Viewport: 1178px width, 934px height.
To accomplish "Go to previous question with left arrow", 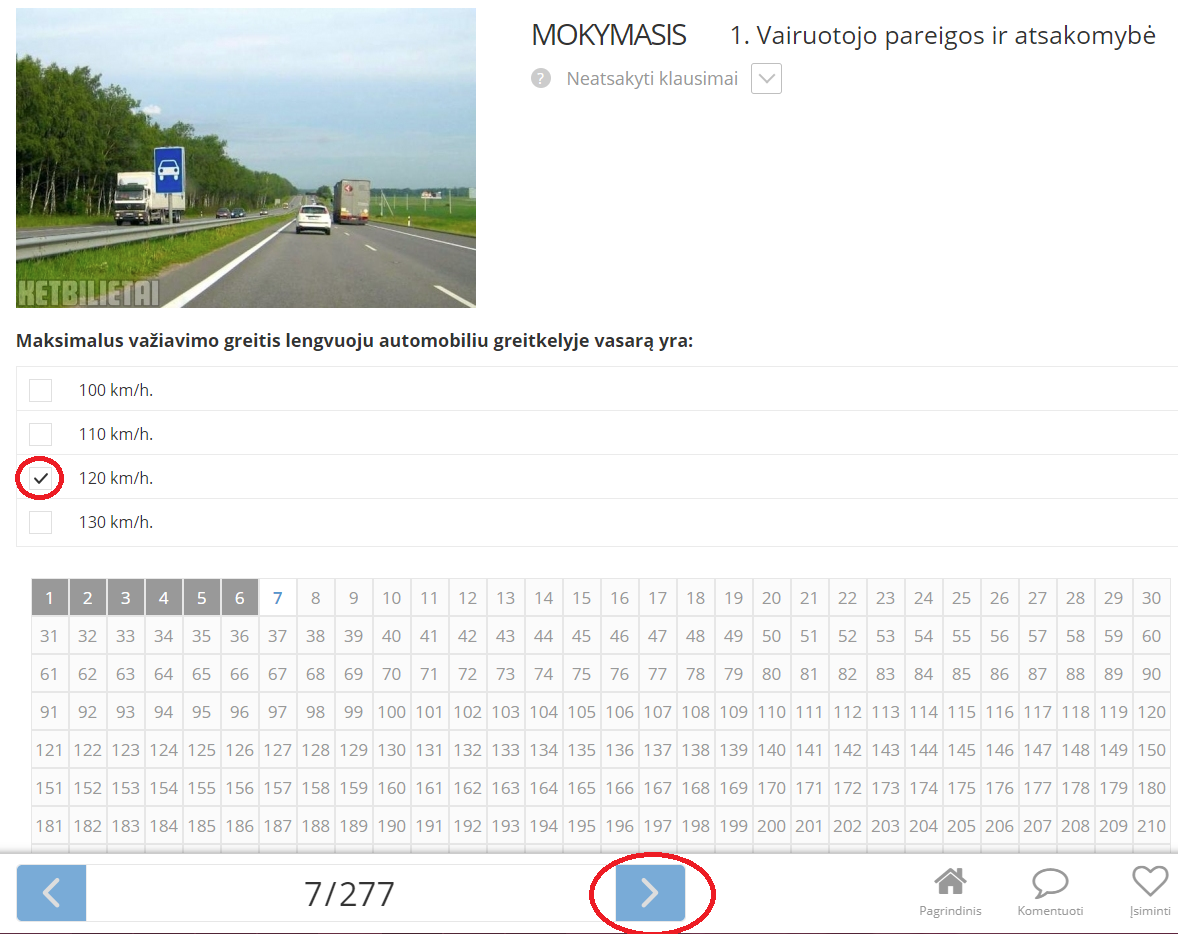I will pos(51,893).
